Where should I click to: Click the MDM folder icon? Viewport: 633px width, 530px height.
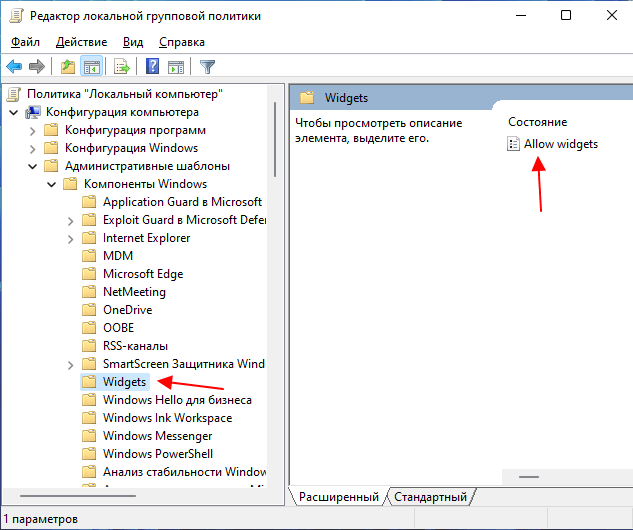[89, 256]
